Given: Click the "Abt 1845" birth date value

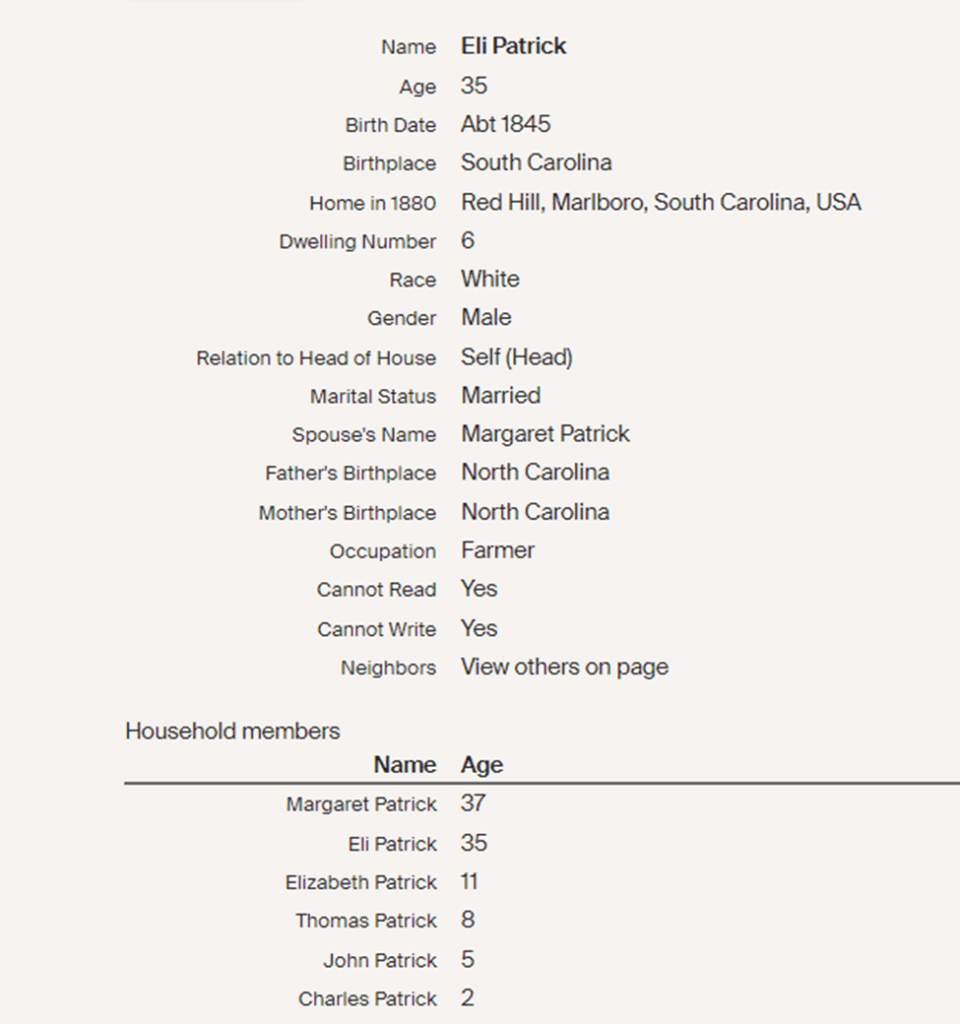Looking at the screenshot, I should point(505,124).
